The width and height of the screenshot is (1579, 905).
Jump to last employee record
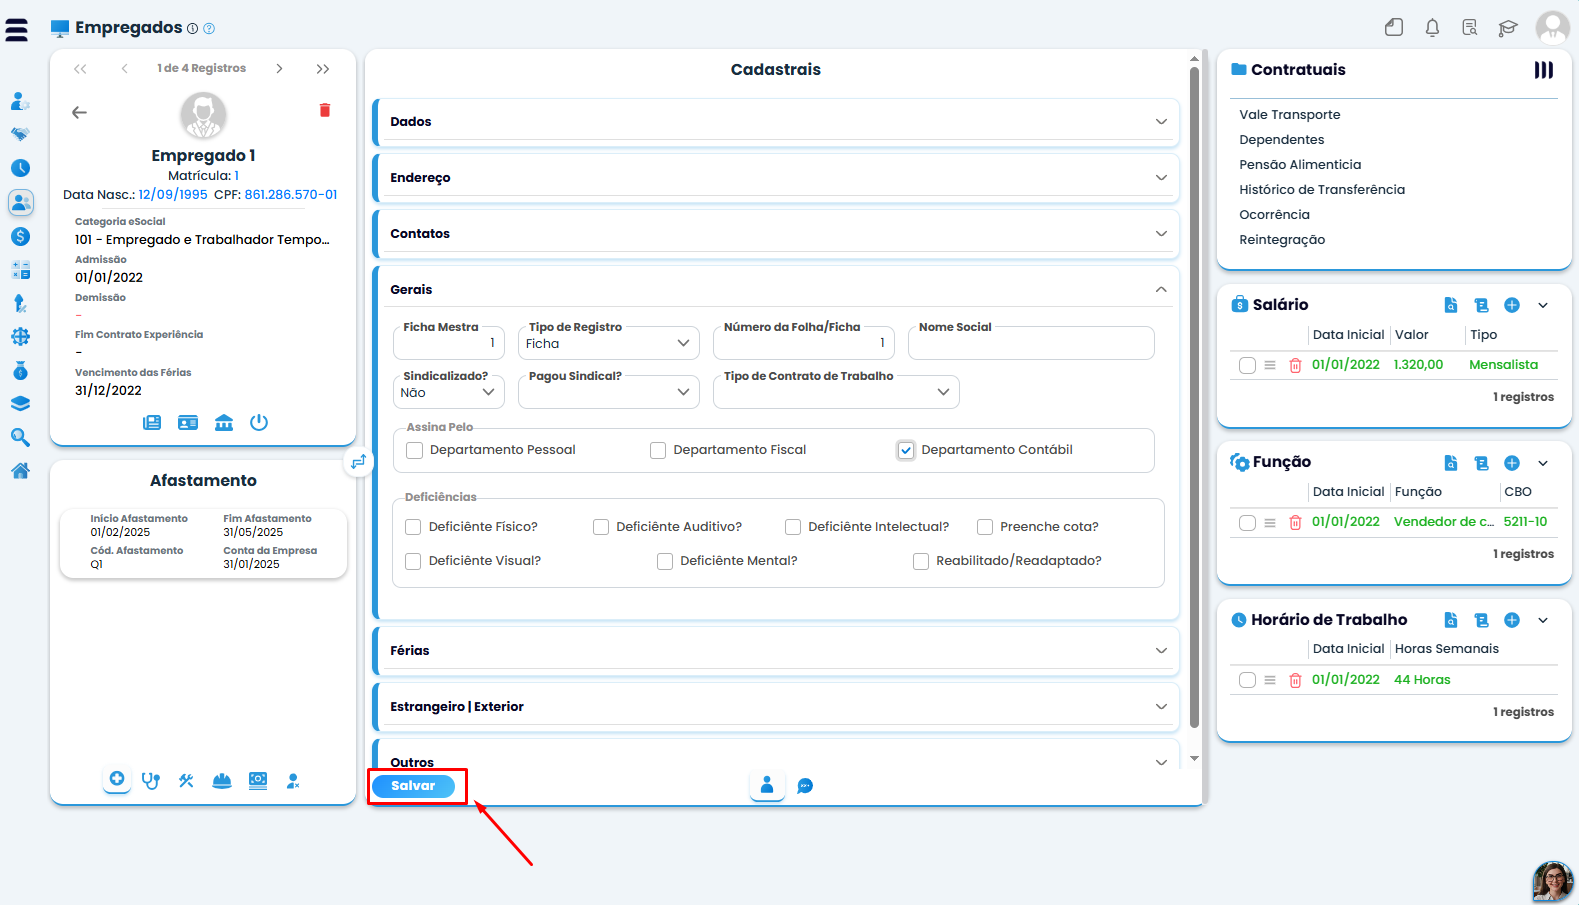click(323, 69)
